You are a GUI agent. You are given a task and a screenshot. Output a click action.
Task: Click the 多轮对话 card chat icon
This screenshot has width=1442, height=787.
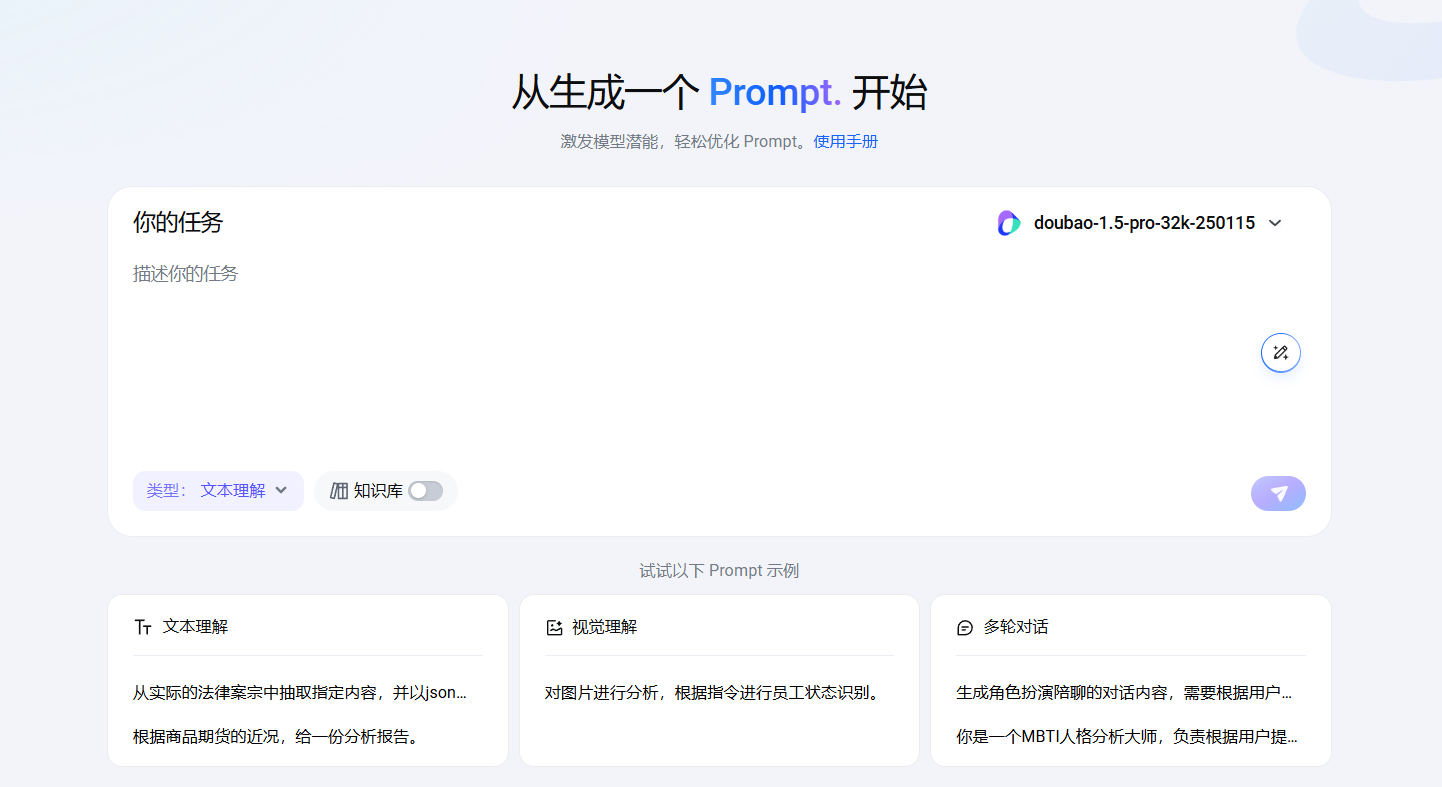coord(965,628)
